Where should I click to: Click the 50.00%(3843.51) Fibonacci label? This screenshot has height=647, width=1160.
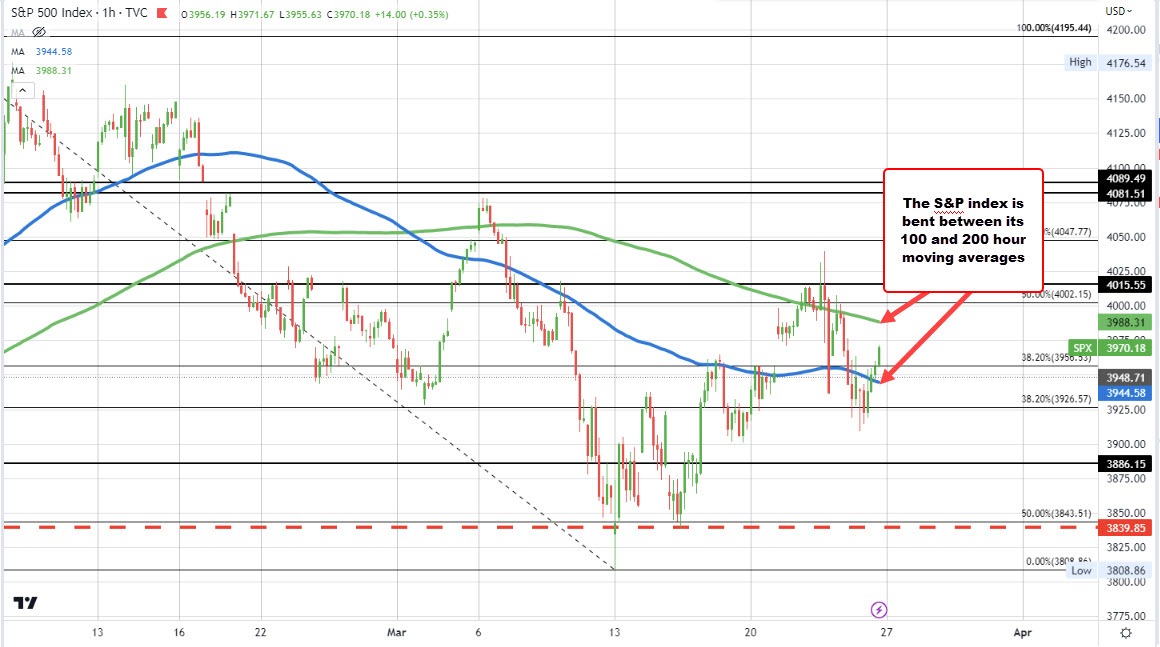1056,513
